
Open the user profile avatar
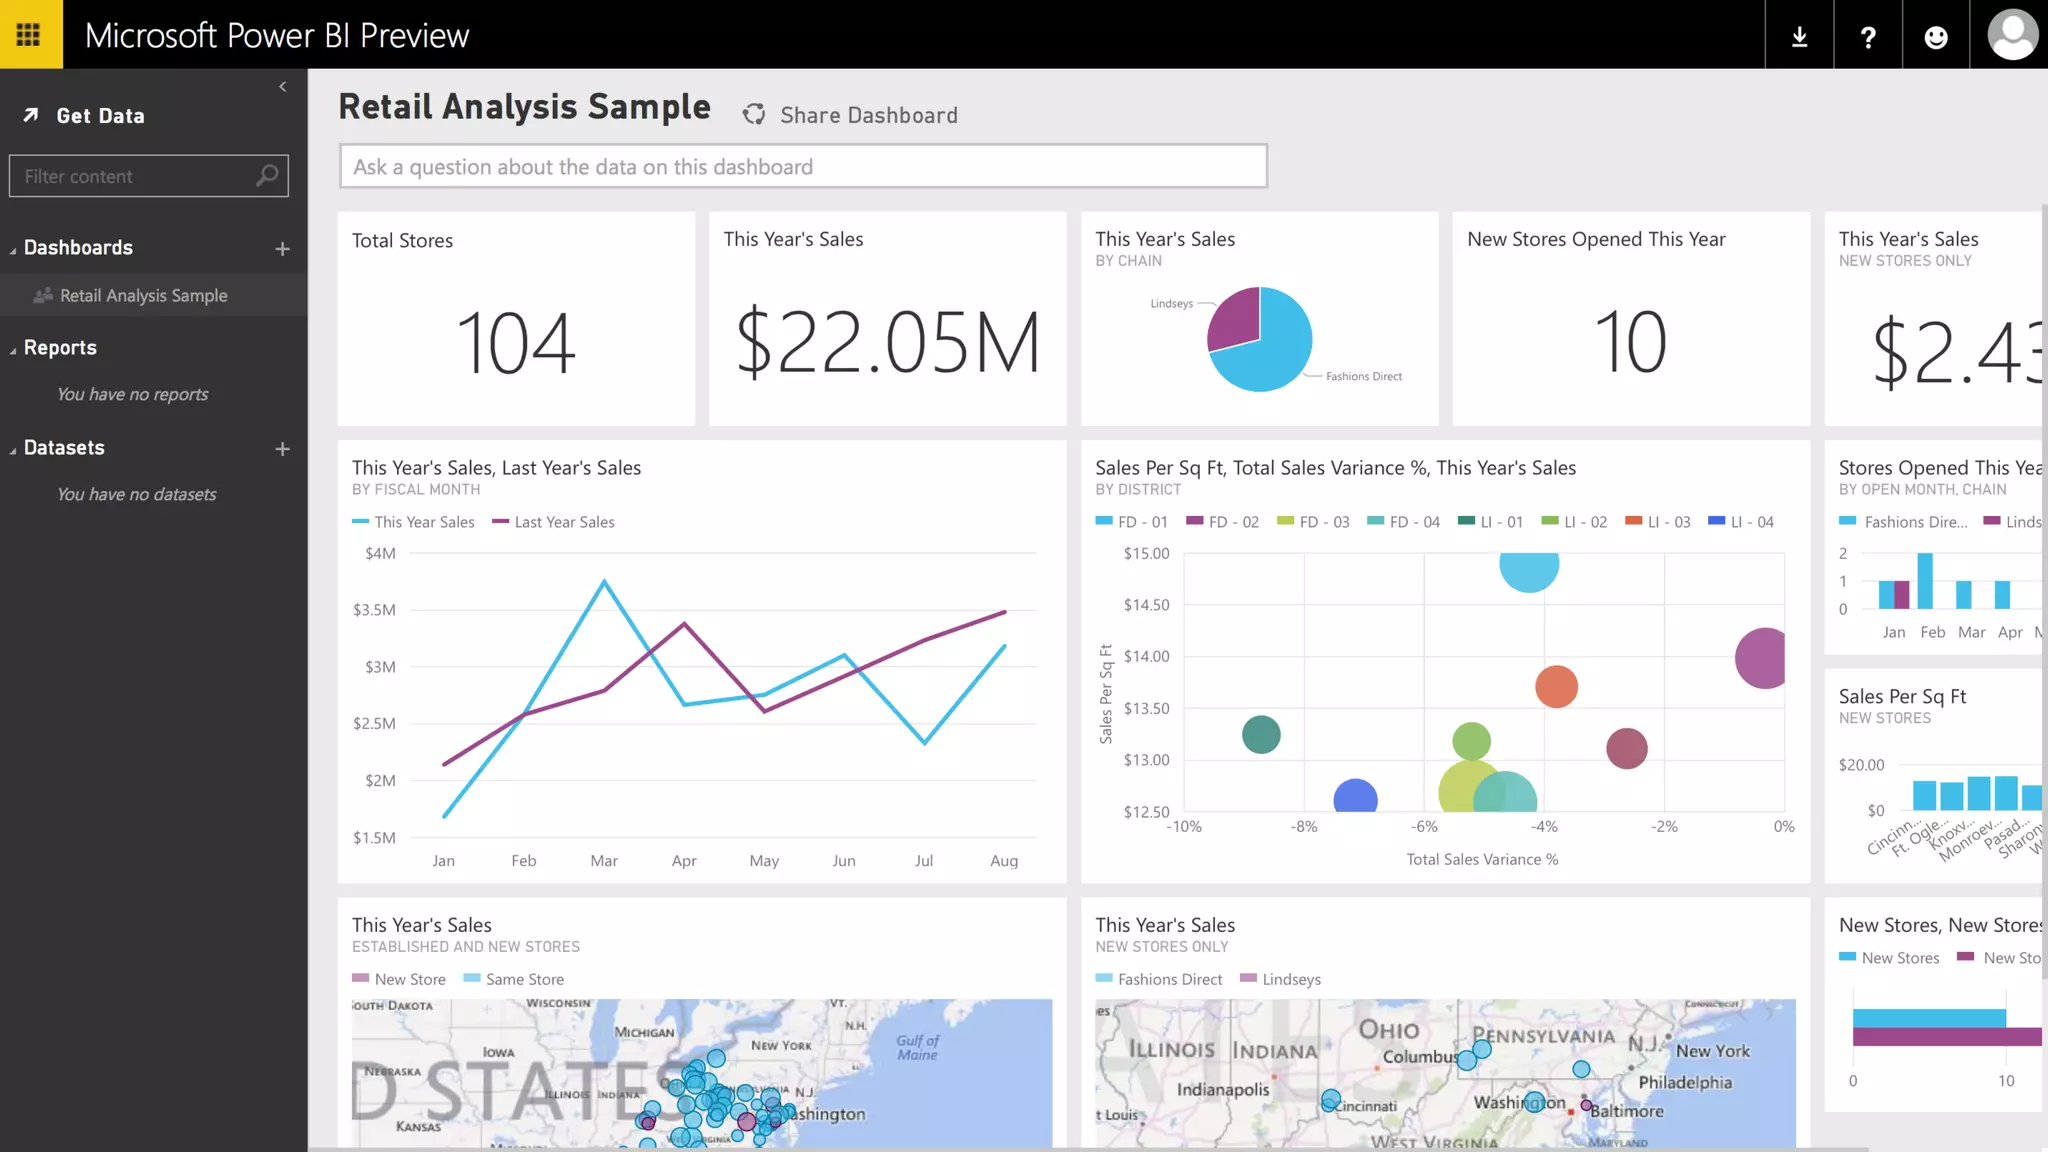2011,35
